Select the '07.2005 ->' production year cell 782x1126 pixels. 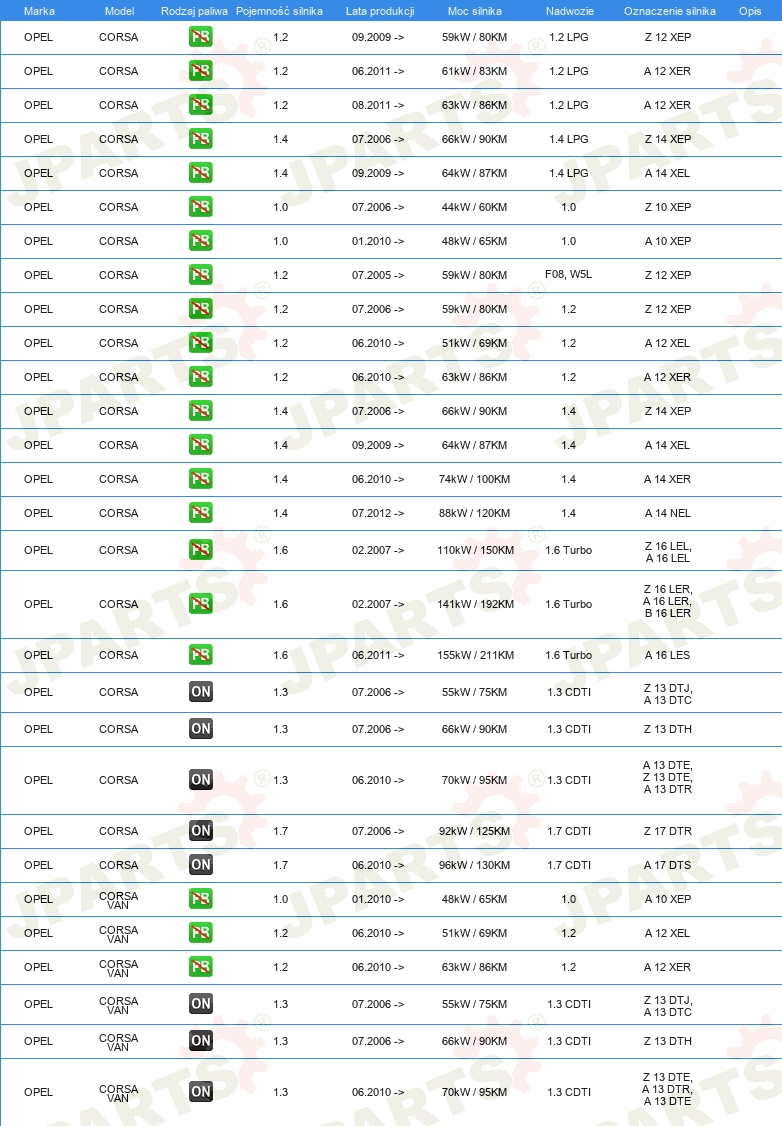point(378,275)
